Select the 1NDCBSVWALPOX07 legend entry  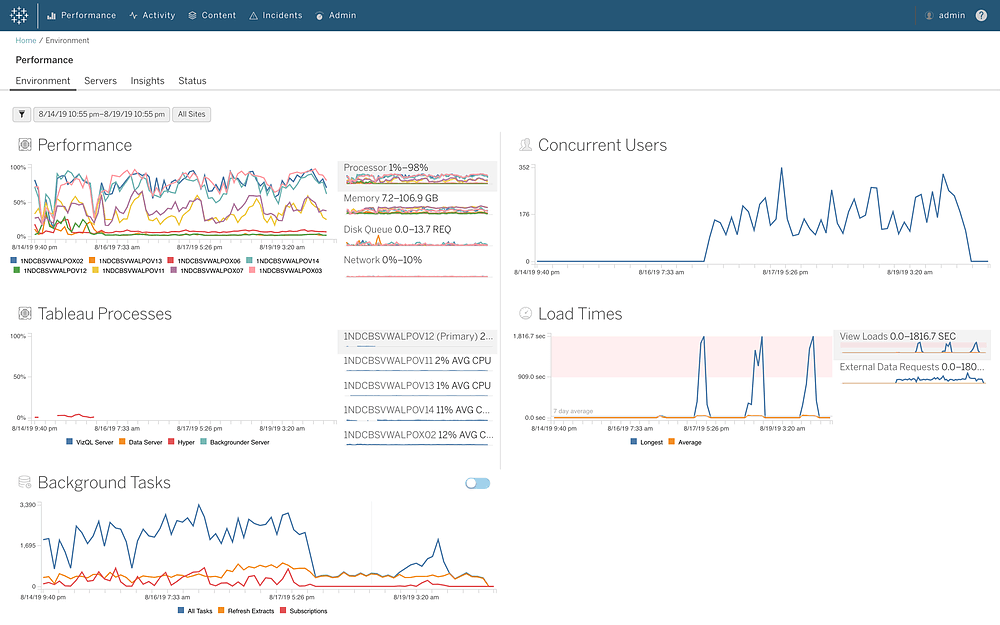coord(207,270)
